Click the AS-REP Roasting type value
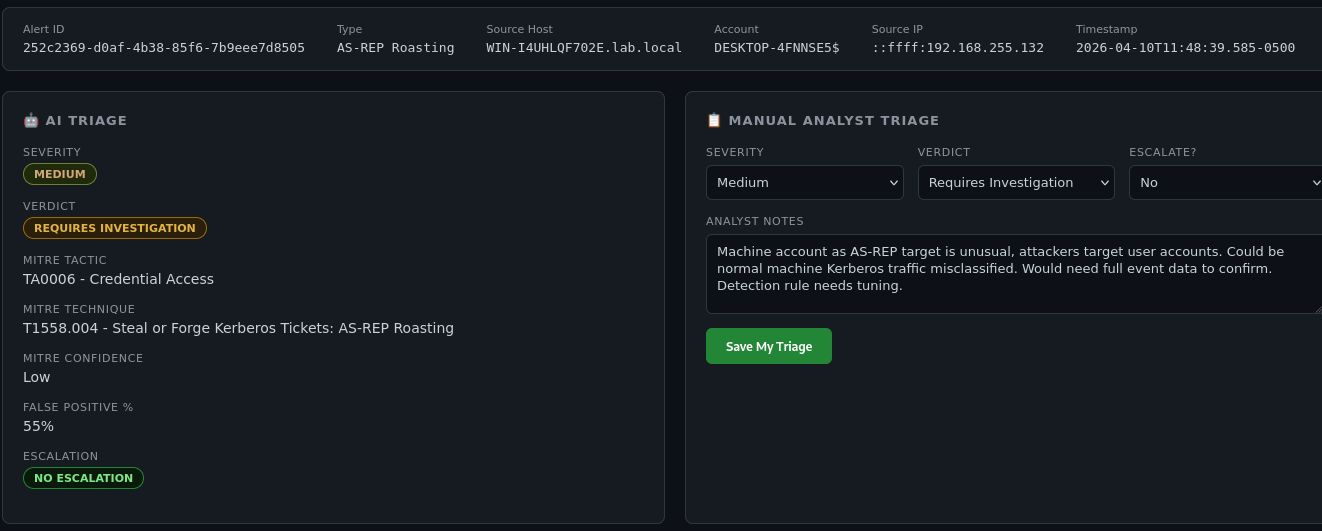The image size is (1322, 531). [x=395, y=47]
